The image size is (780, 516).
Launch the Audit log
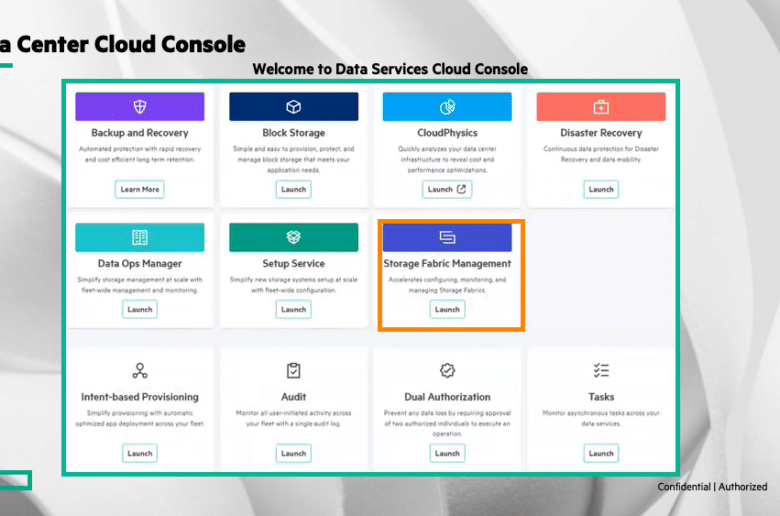293,453
